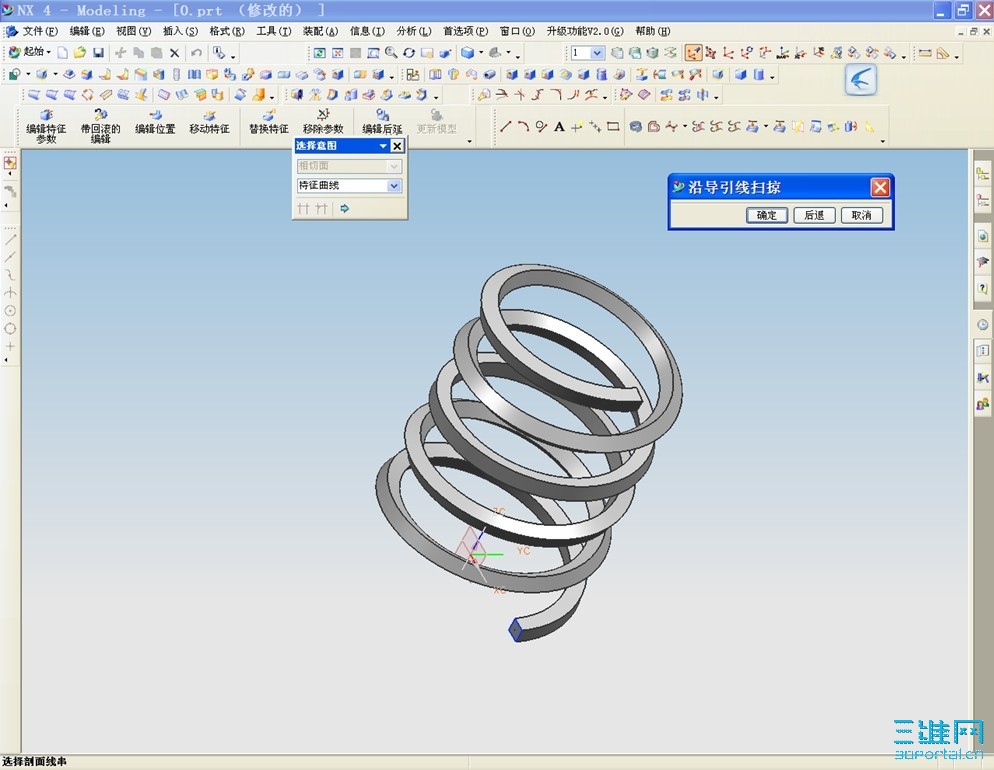This screenshot has width=994, height=770.
Task: Open 窗口(O) menu
Action: [x=517, y=31]
